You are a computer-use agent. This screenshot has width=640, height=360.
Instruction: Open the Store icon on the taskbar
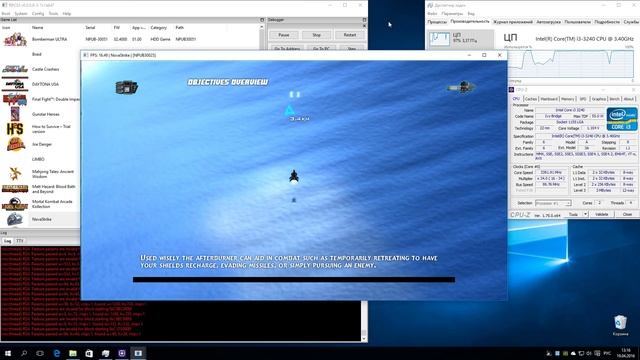(89, 353)
